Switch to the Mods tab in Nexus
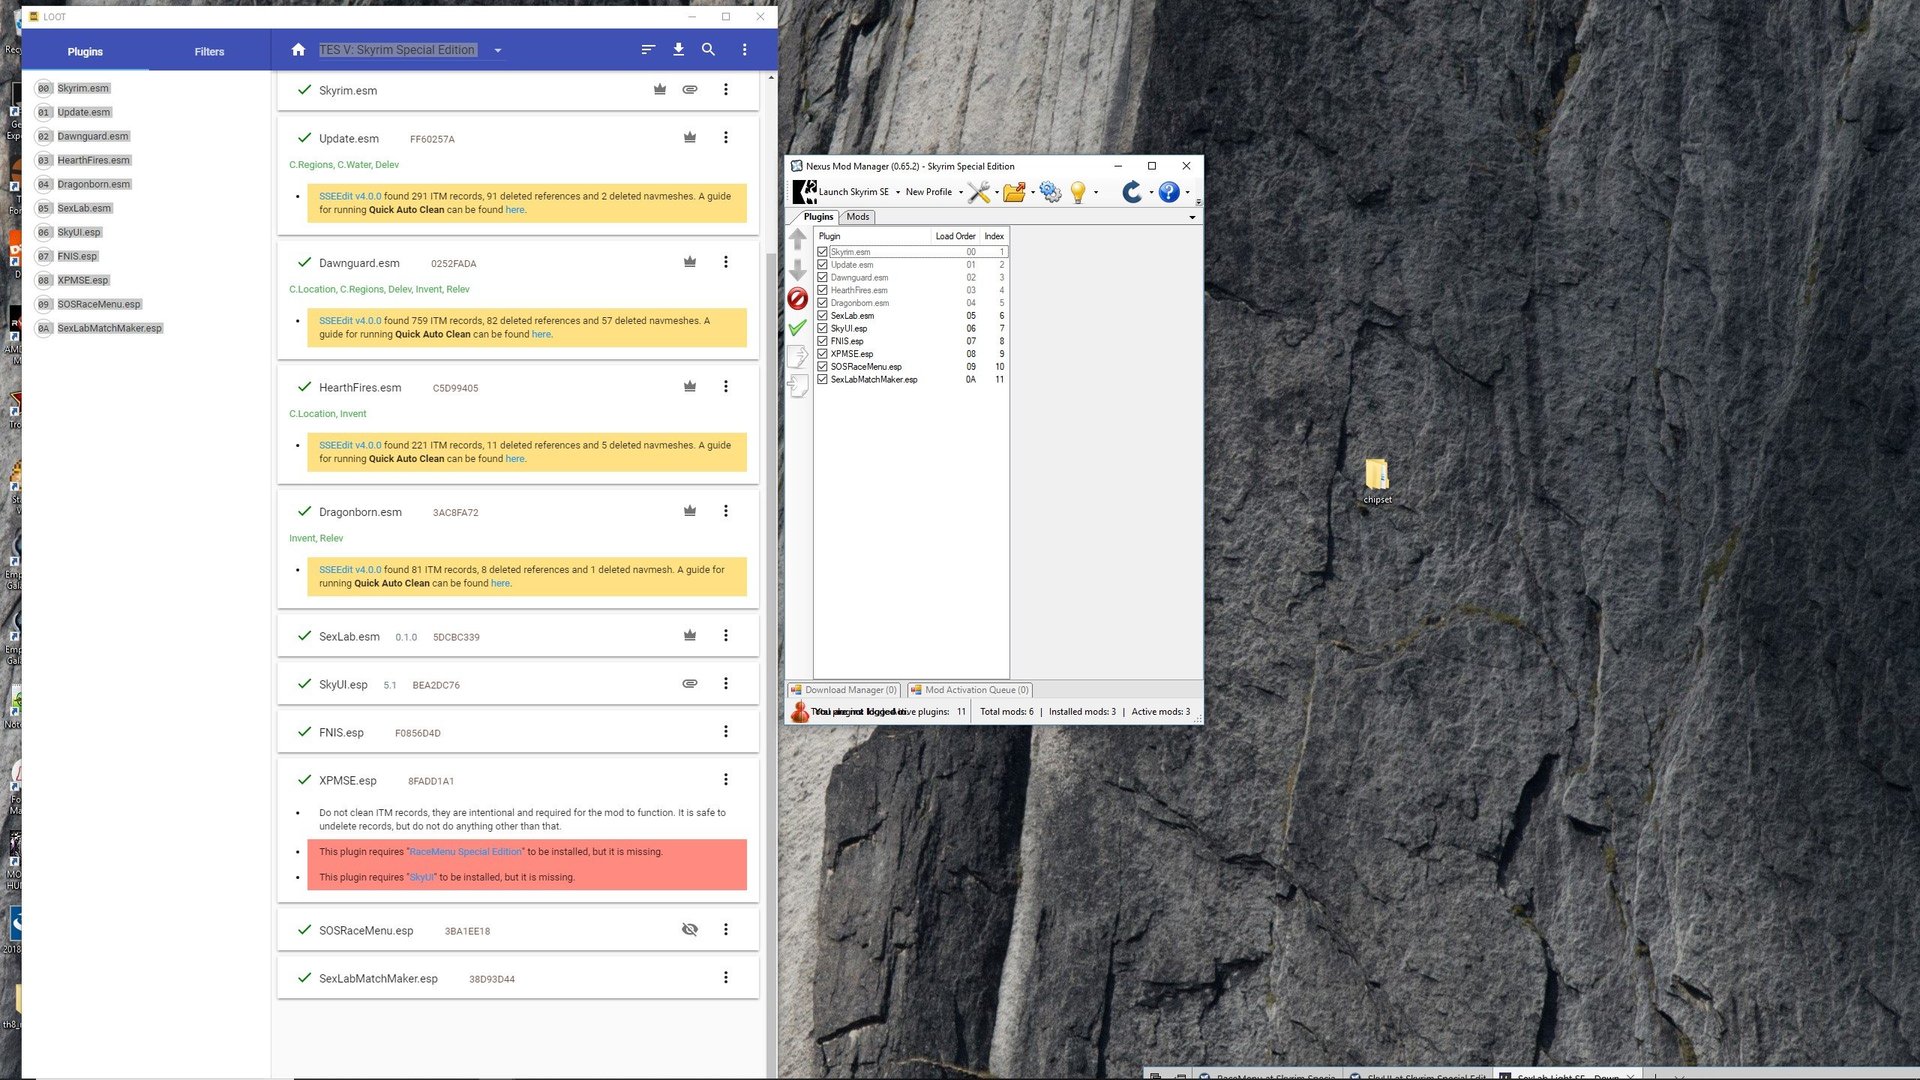1920x1080 pixels. click(858, 217)
